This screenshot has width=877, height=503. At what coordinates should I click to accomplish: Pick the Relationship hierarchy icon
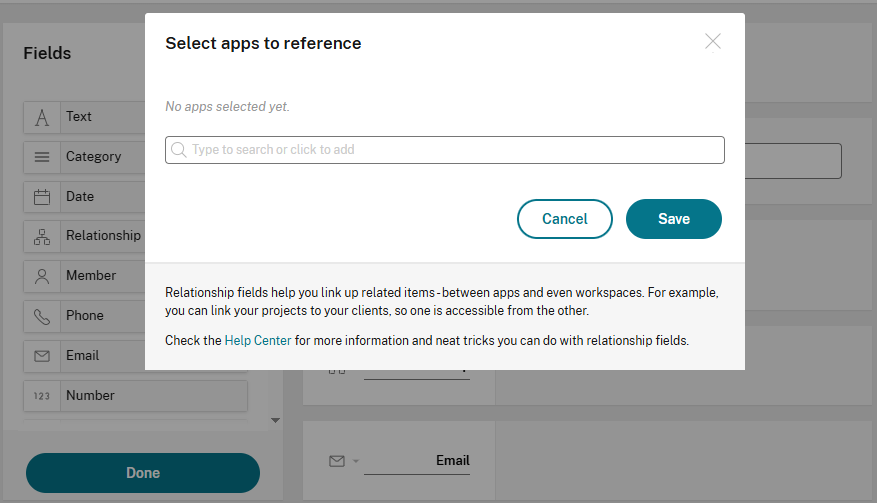click(x=42, y=237)
